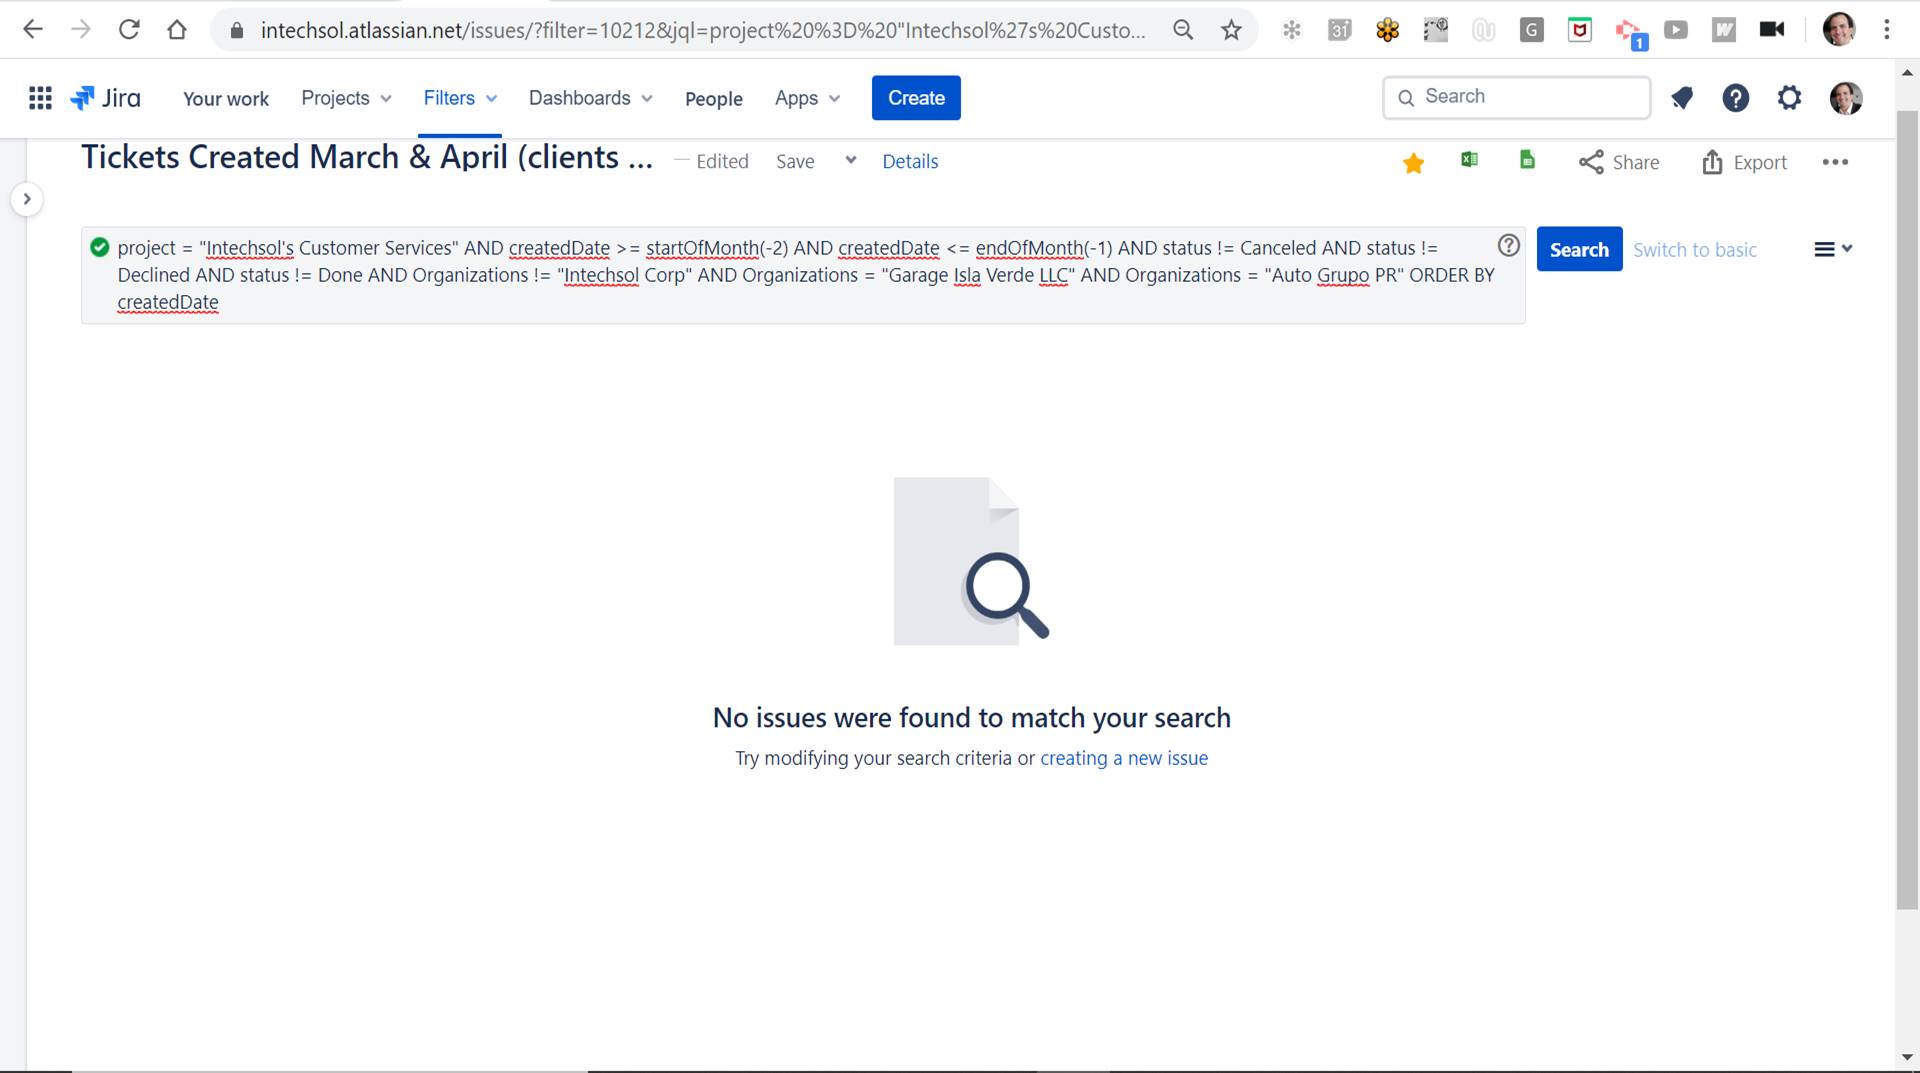1920x1073 pixels.
Task: Click Switch to basic search
Action: click(x=1695, y=250)
